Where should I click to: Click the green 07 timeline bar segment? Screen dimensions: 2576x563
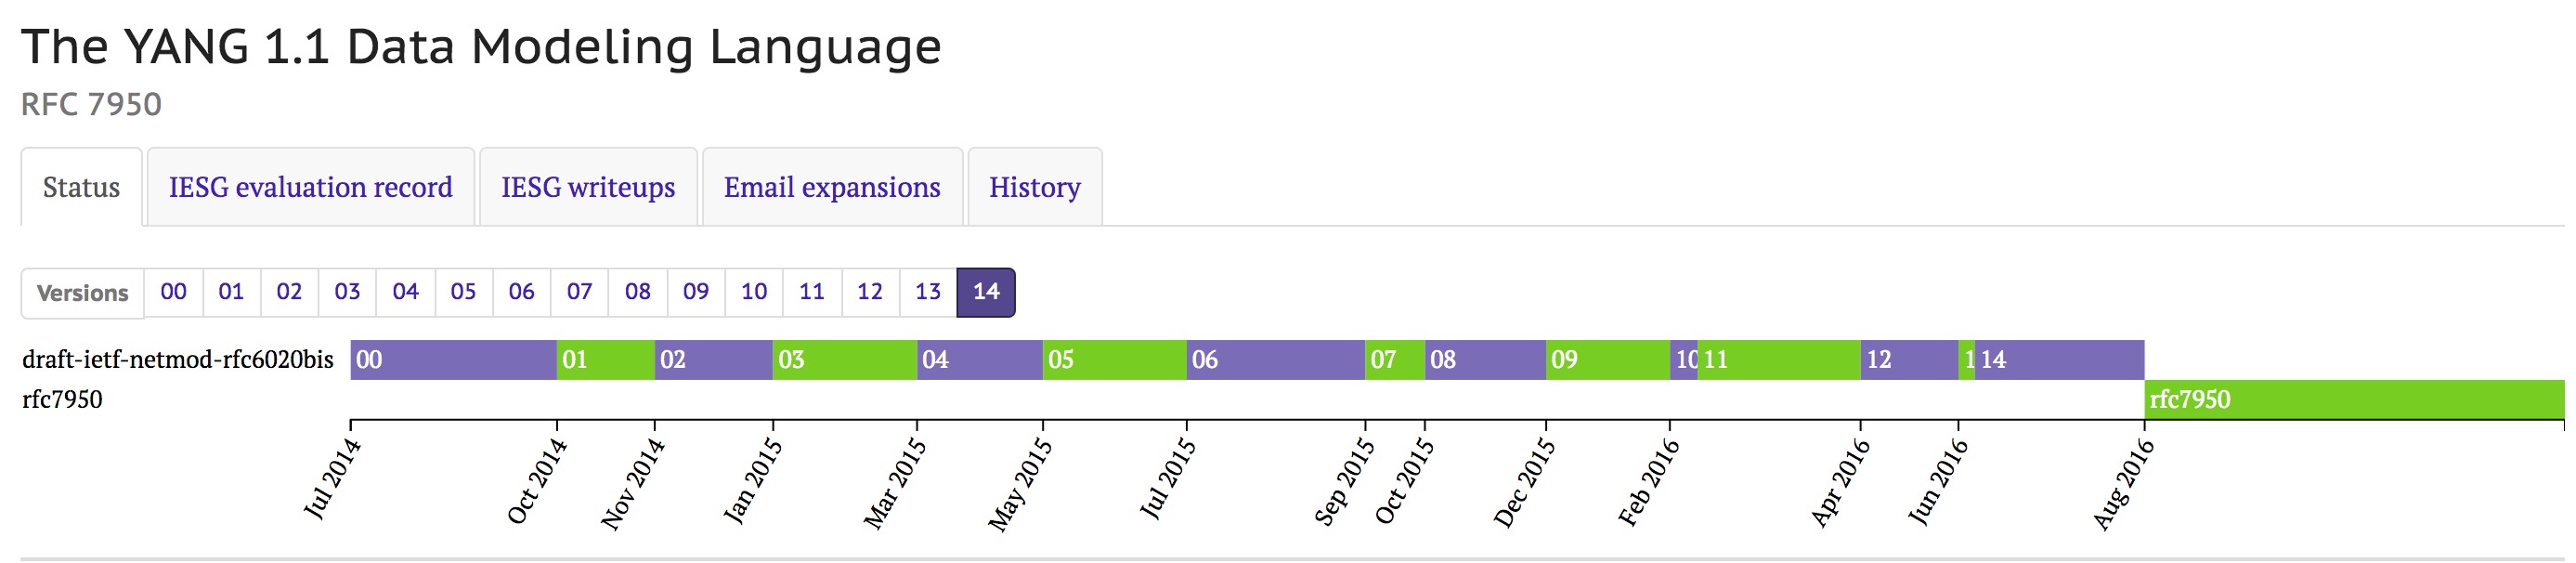1394,360
